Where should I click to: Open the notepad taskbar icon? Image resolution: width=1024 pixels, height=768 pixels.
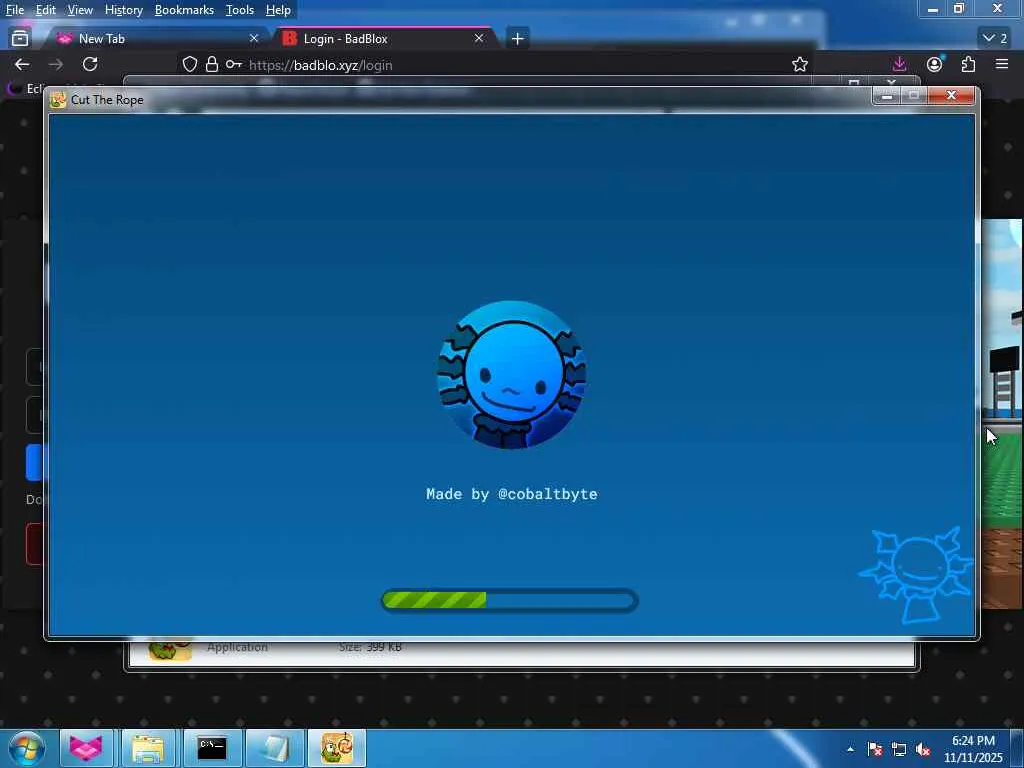[275, 748]
